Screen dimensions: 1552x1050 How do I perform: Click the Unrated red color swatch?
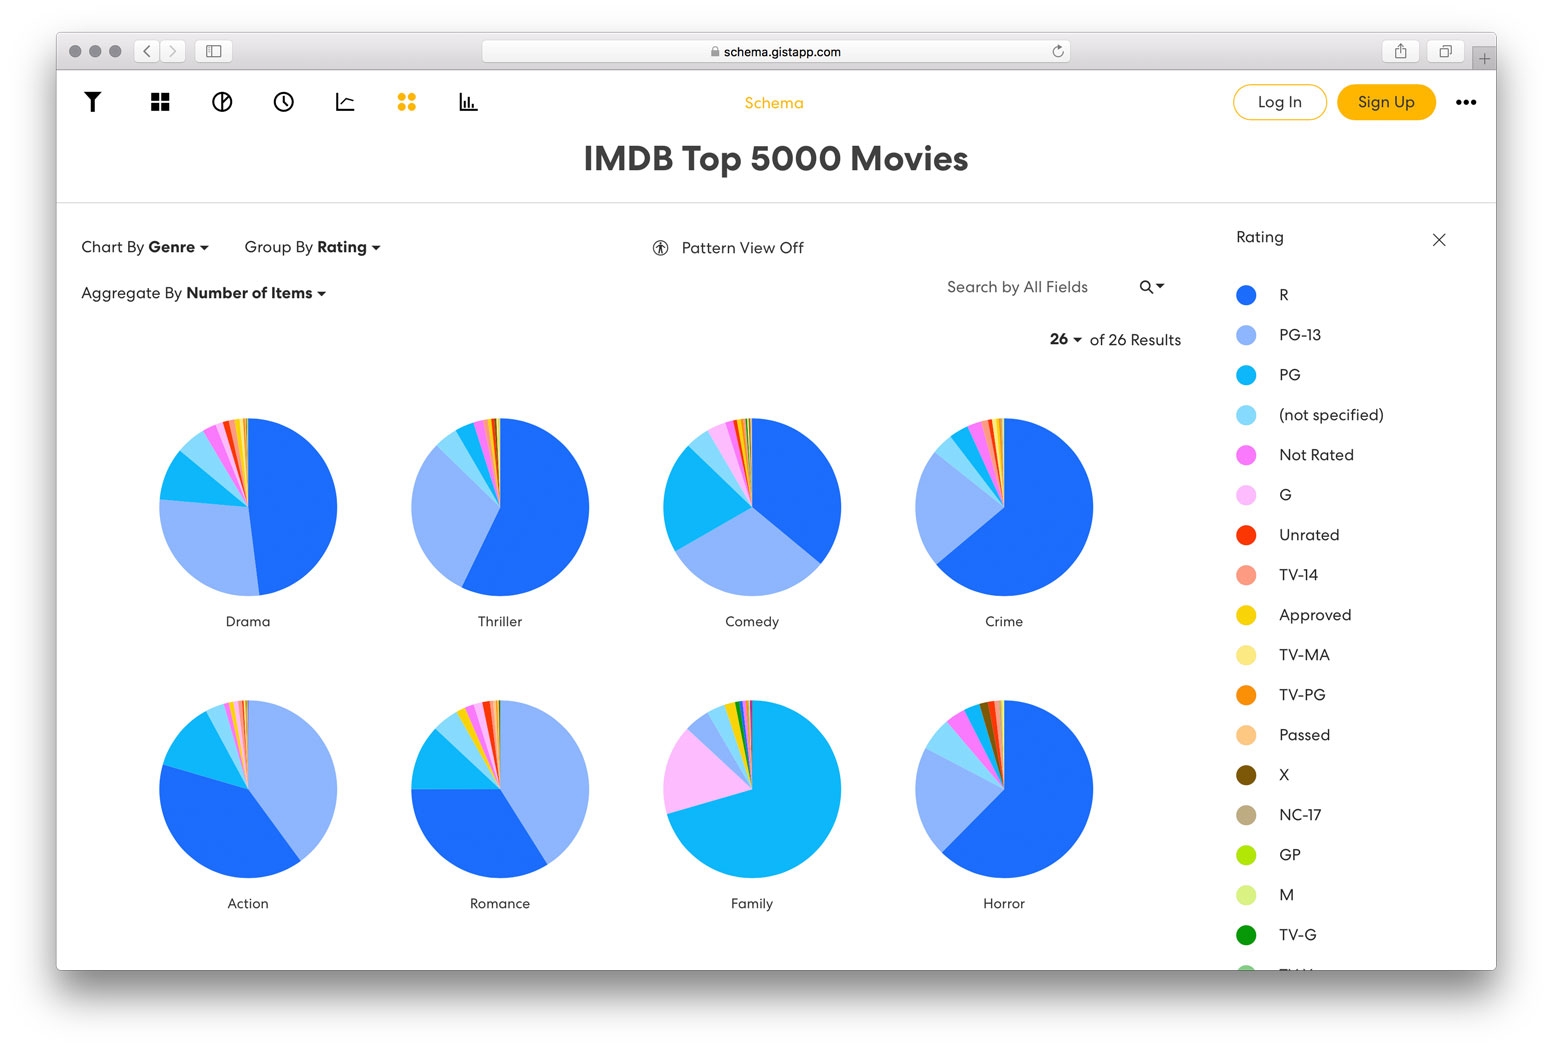pyautogui.click(x=1246, y=535)
